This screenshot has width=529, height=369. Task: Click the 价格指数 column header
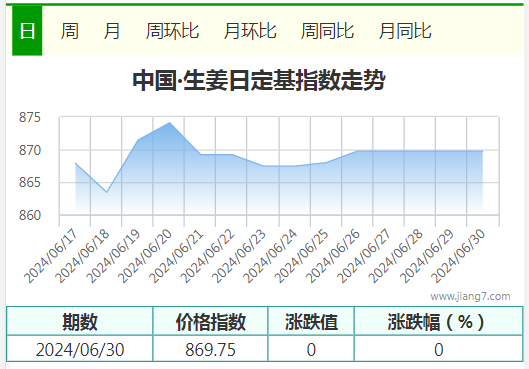coord(211,322)
